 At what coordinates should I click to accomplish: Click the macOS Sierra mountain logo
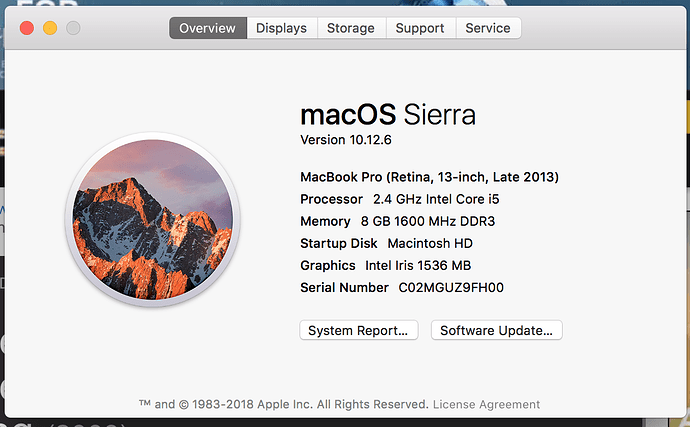[153, 220]
